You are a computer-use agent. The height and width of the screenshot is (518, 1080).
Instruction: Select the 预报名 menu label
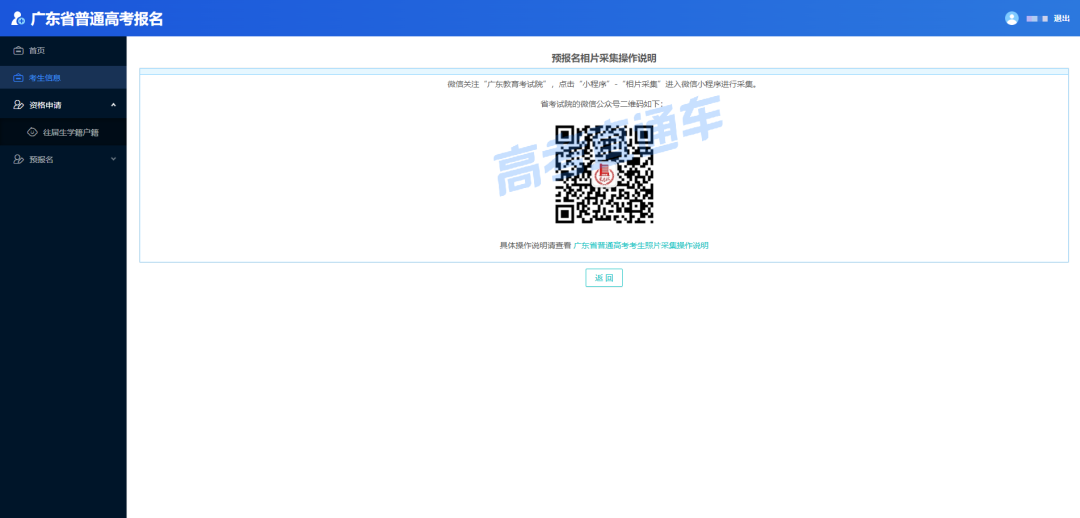point(41,159)
